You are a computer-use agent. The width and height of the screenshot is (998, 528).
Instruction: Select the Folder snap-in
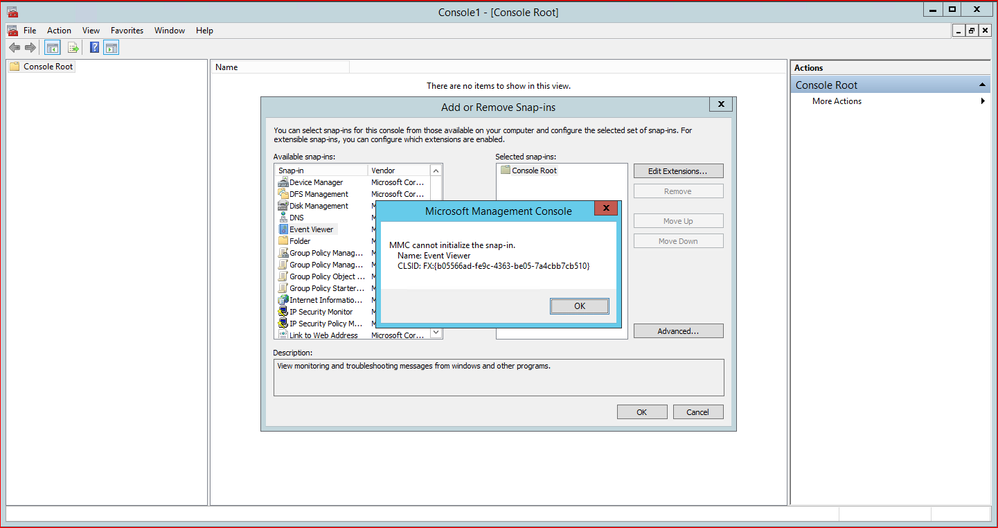coord(300,241)
